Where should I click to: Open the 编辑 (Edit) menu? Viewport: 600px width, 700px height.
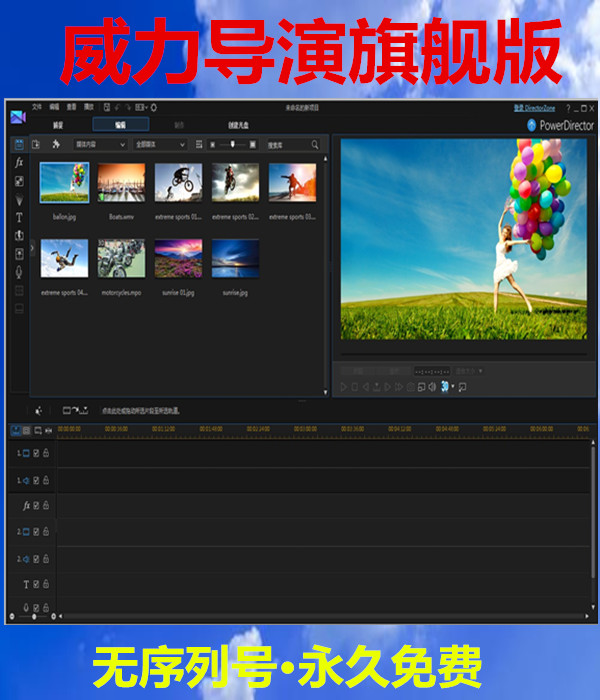54,107
